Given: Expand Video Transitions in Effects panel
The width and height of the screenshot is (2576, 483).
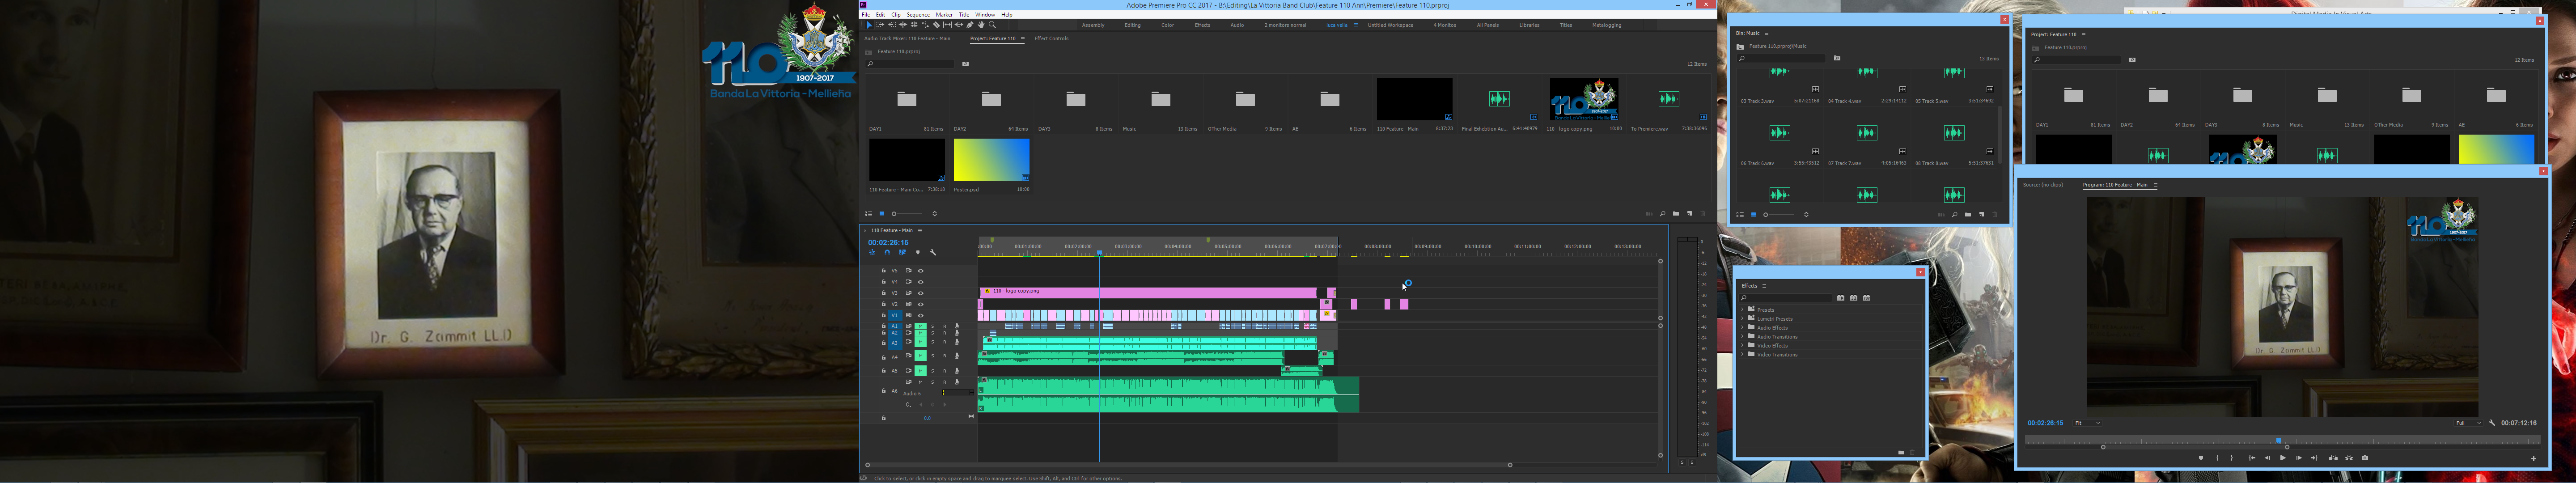Looking at the screenshot, I should (x=1743, y=355).
